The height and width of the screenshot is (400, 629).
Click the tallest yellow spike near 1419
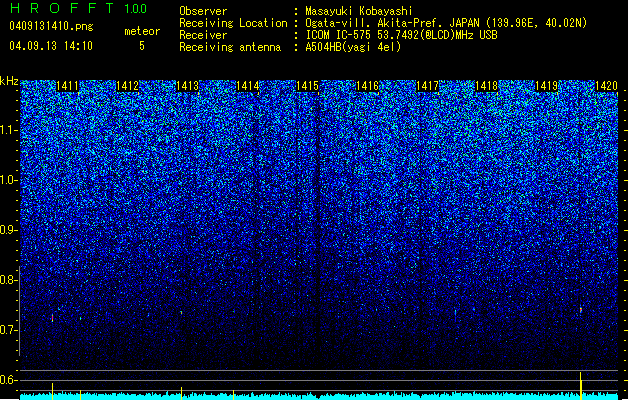(x=580, y=386)
